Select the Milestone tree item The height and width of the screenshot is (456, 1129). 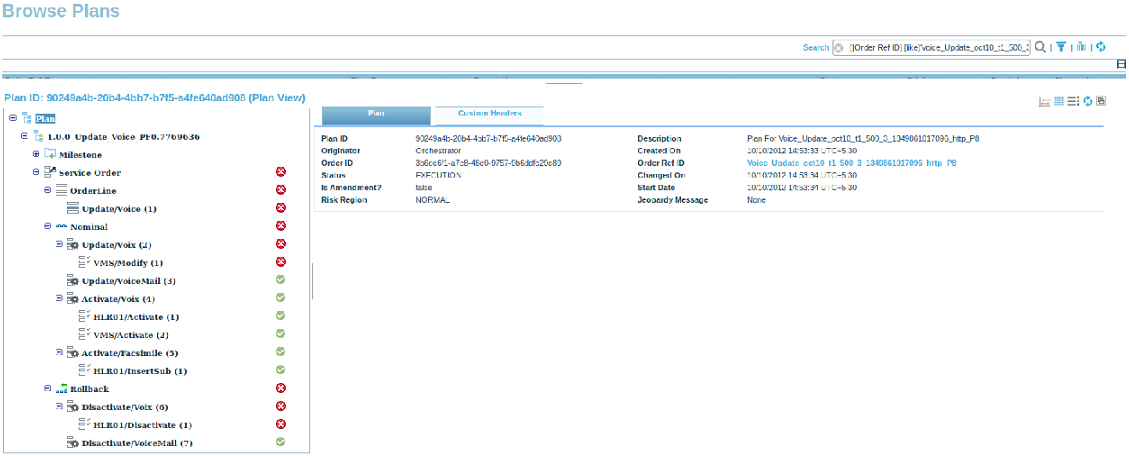[x=80, y=154]
